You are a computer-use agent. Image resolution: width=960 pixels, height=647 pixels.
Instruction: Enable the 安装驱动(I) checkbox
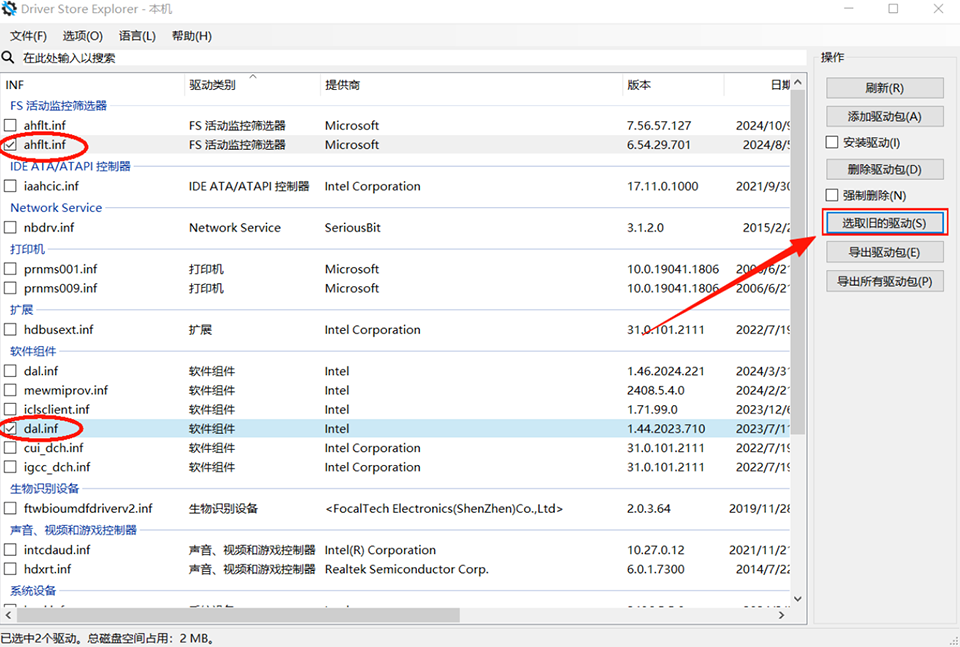pos(832,143)
